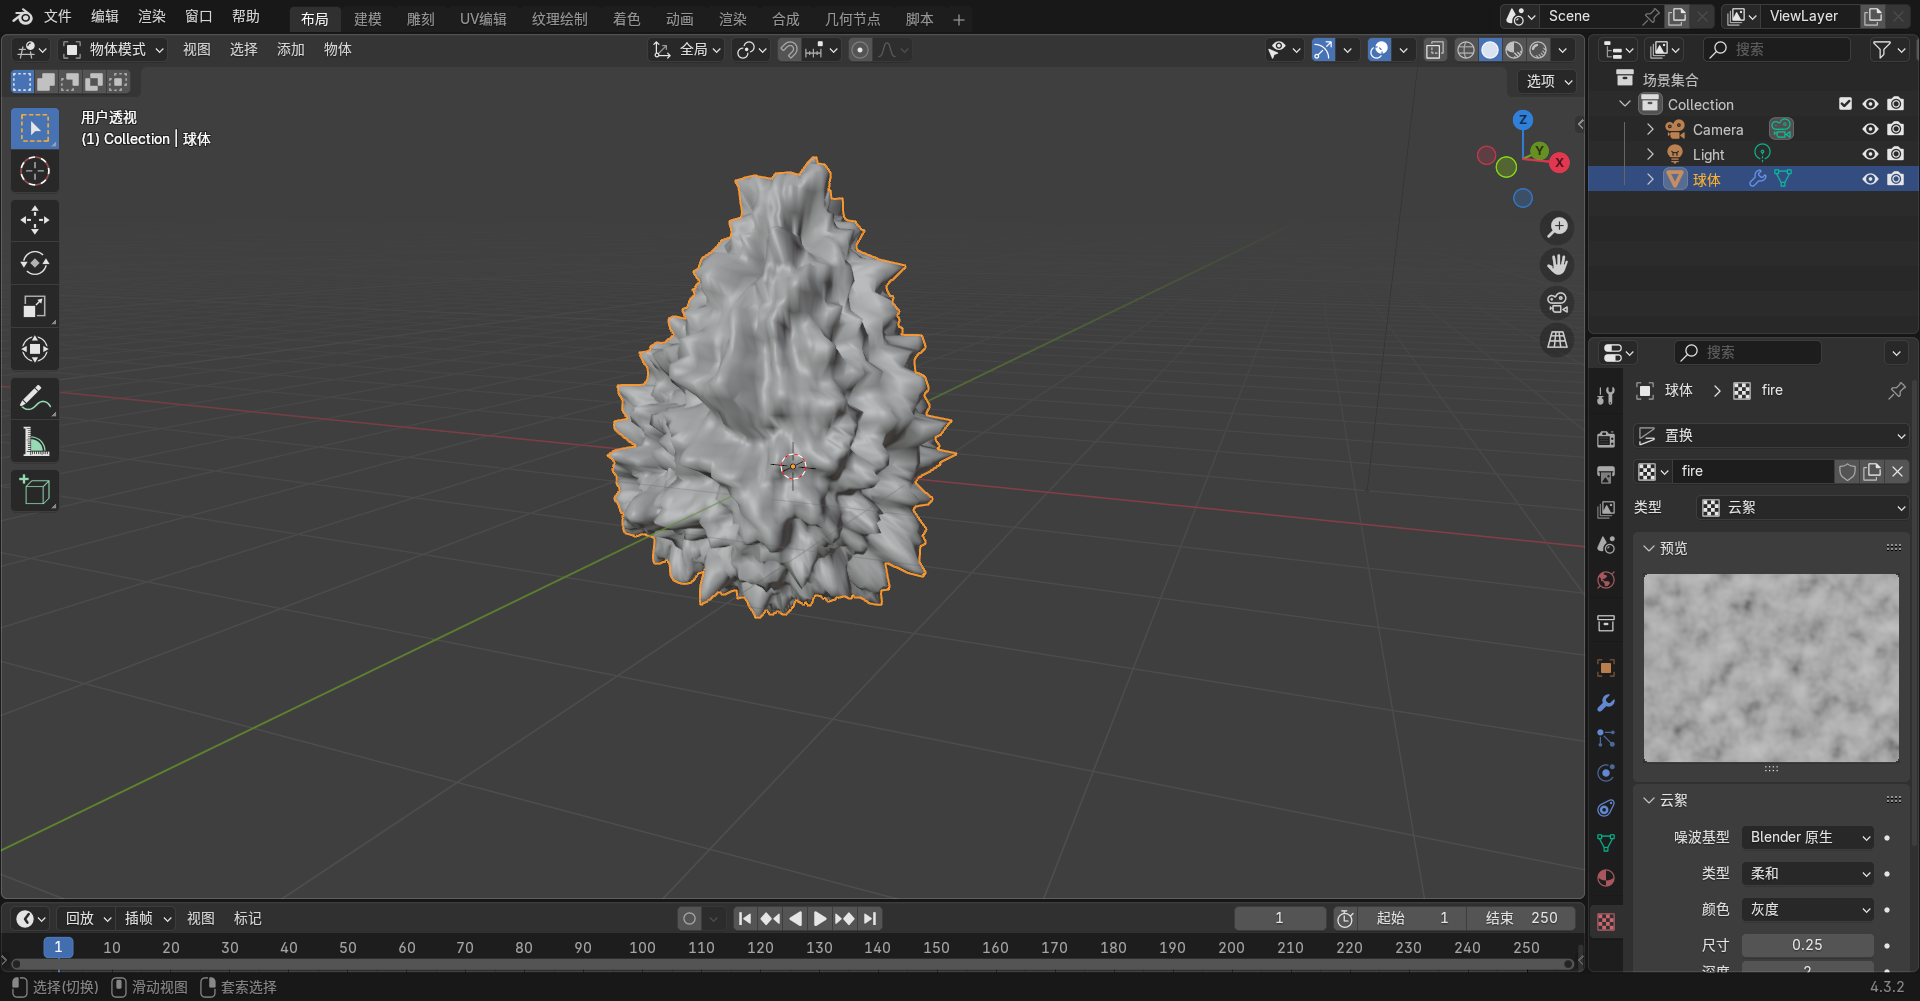This screenshot has width=1920, height=1001.
Task: Hide the Camera object in viewport
Action: click(1870, 129)
